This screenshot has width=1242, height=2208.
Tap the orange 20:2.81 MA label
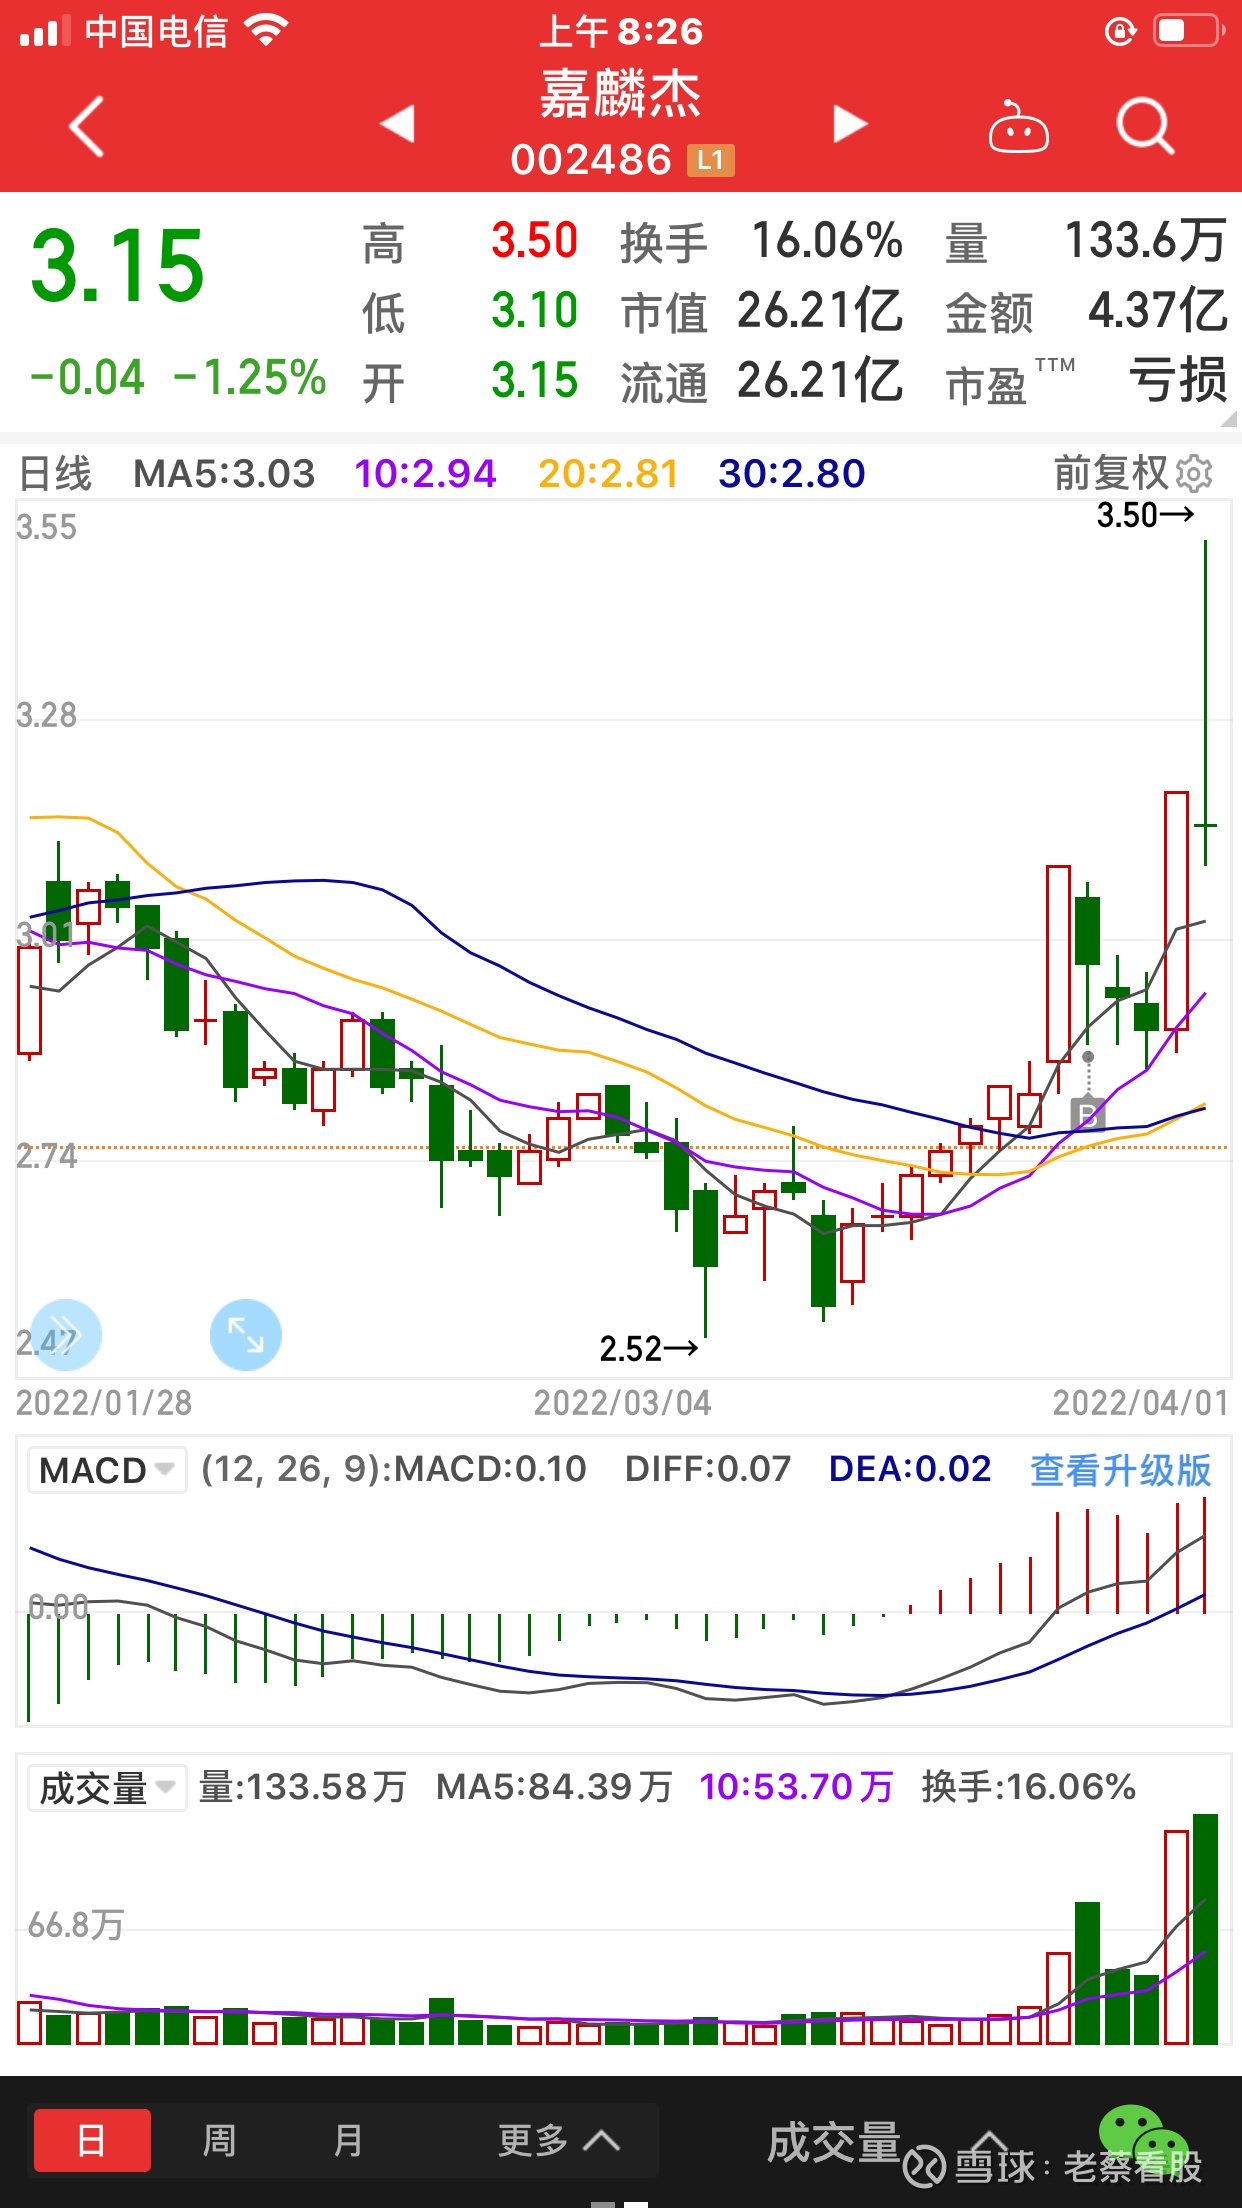coord(608,473)
